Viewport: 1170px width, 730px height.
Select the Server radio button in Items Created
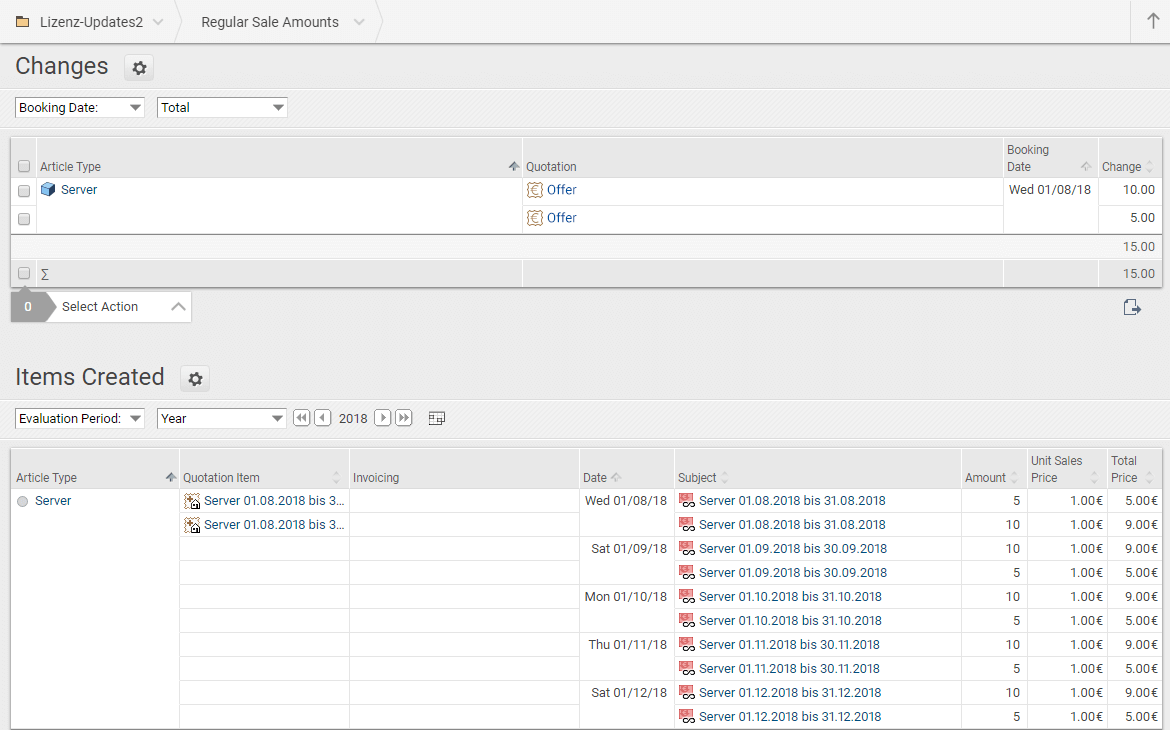(x=23, y=501)
